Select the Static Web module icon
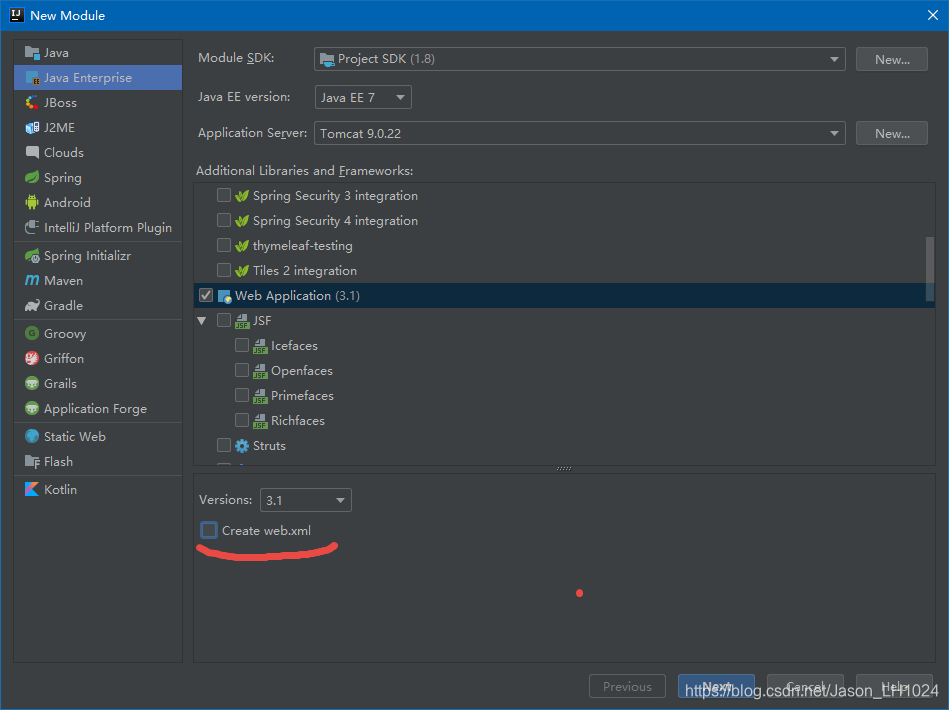949x710 pixels. pyautogui.click(x=31, y=436)
